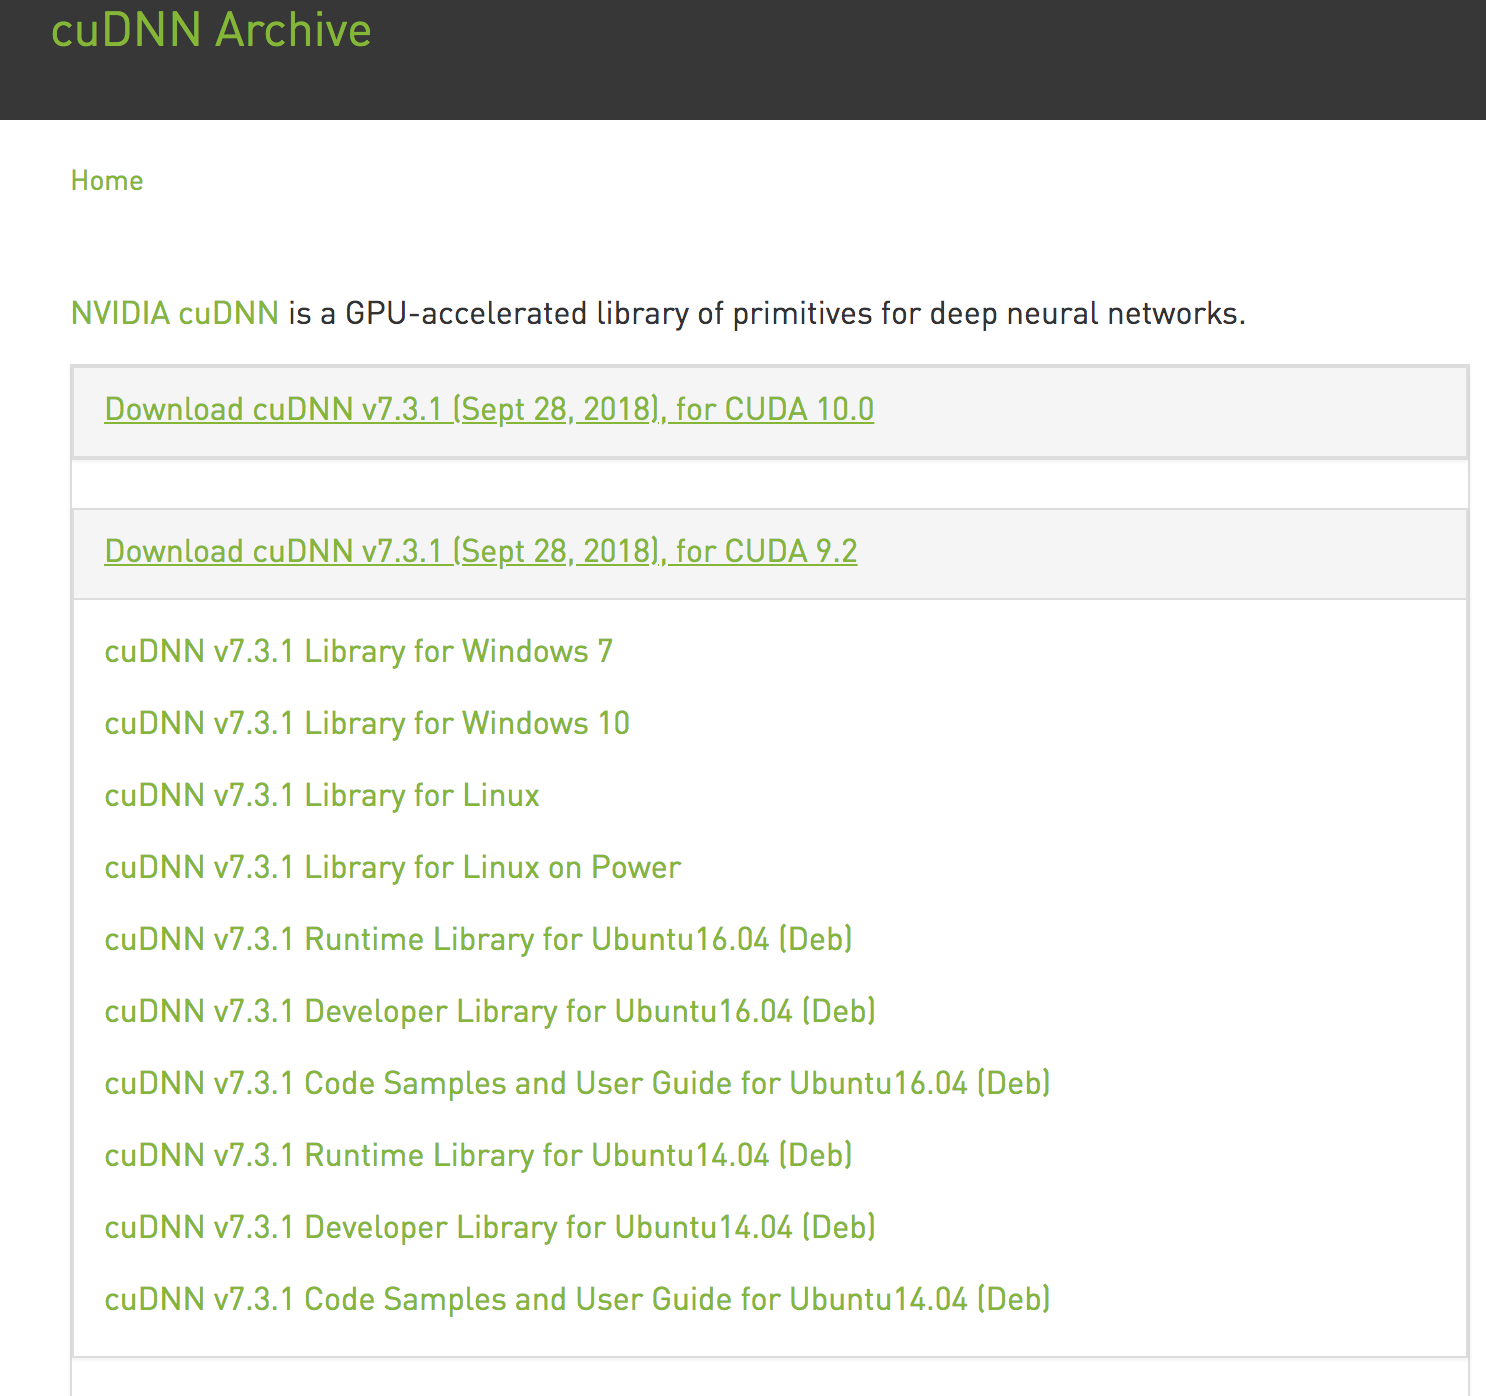1486x1396 pixels.
Task: Open Code Samples and User Guide for Ubuntu16.04
Action: pyautogui.click(x=577, y=1084)
